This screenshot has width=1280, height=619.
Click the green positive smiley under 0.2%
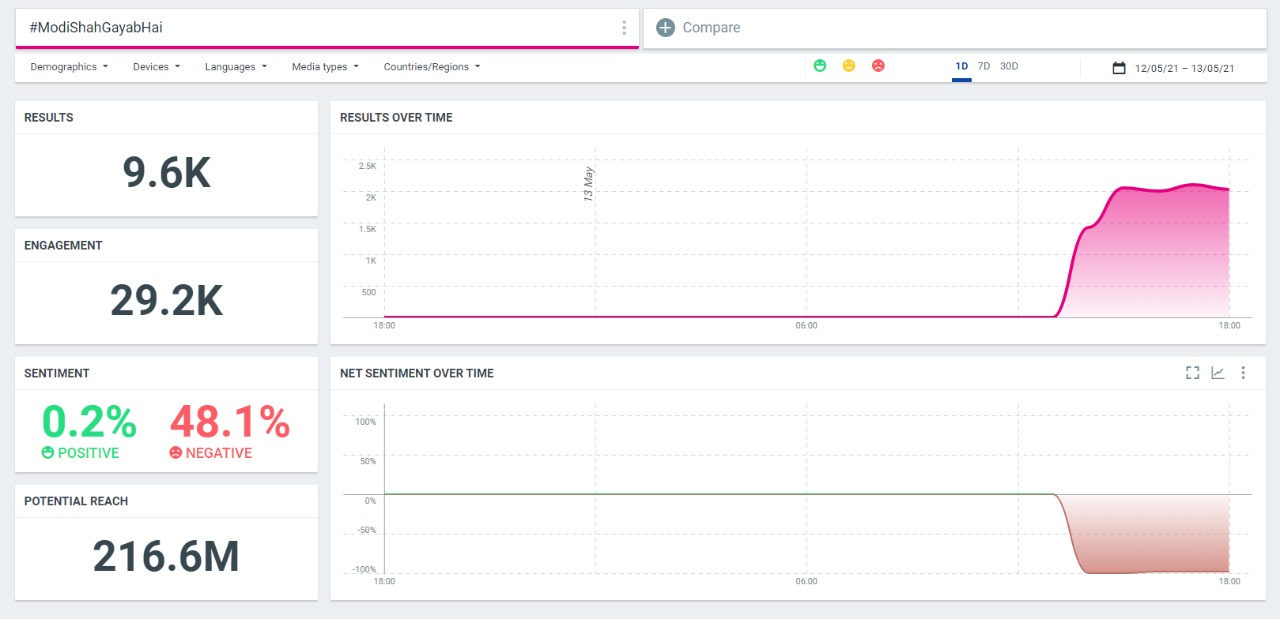pyautogui.click(x=47, y=453)
